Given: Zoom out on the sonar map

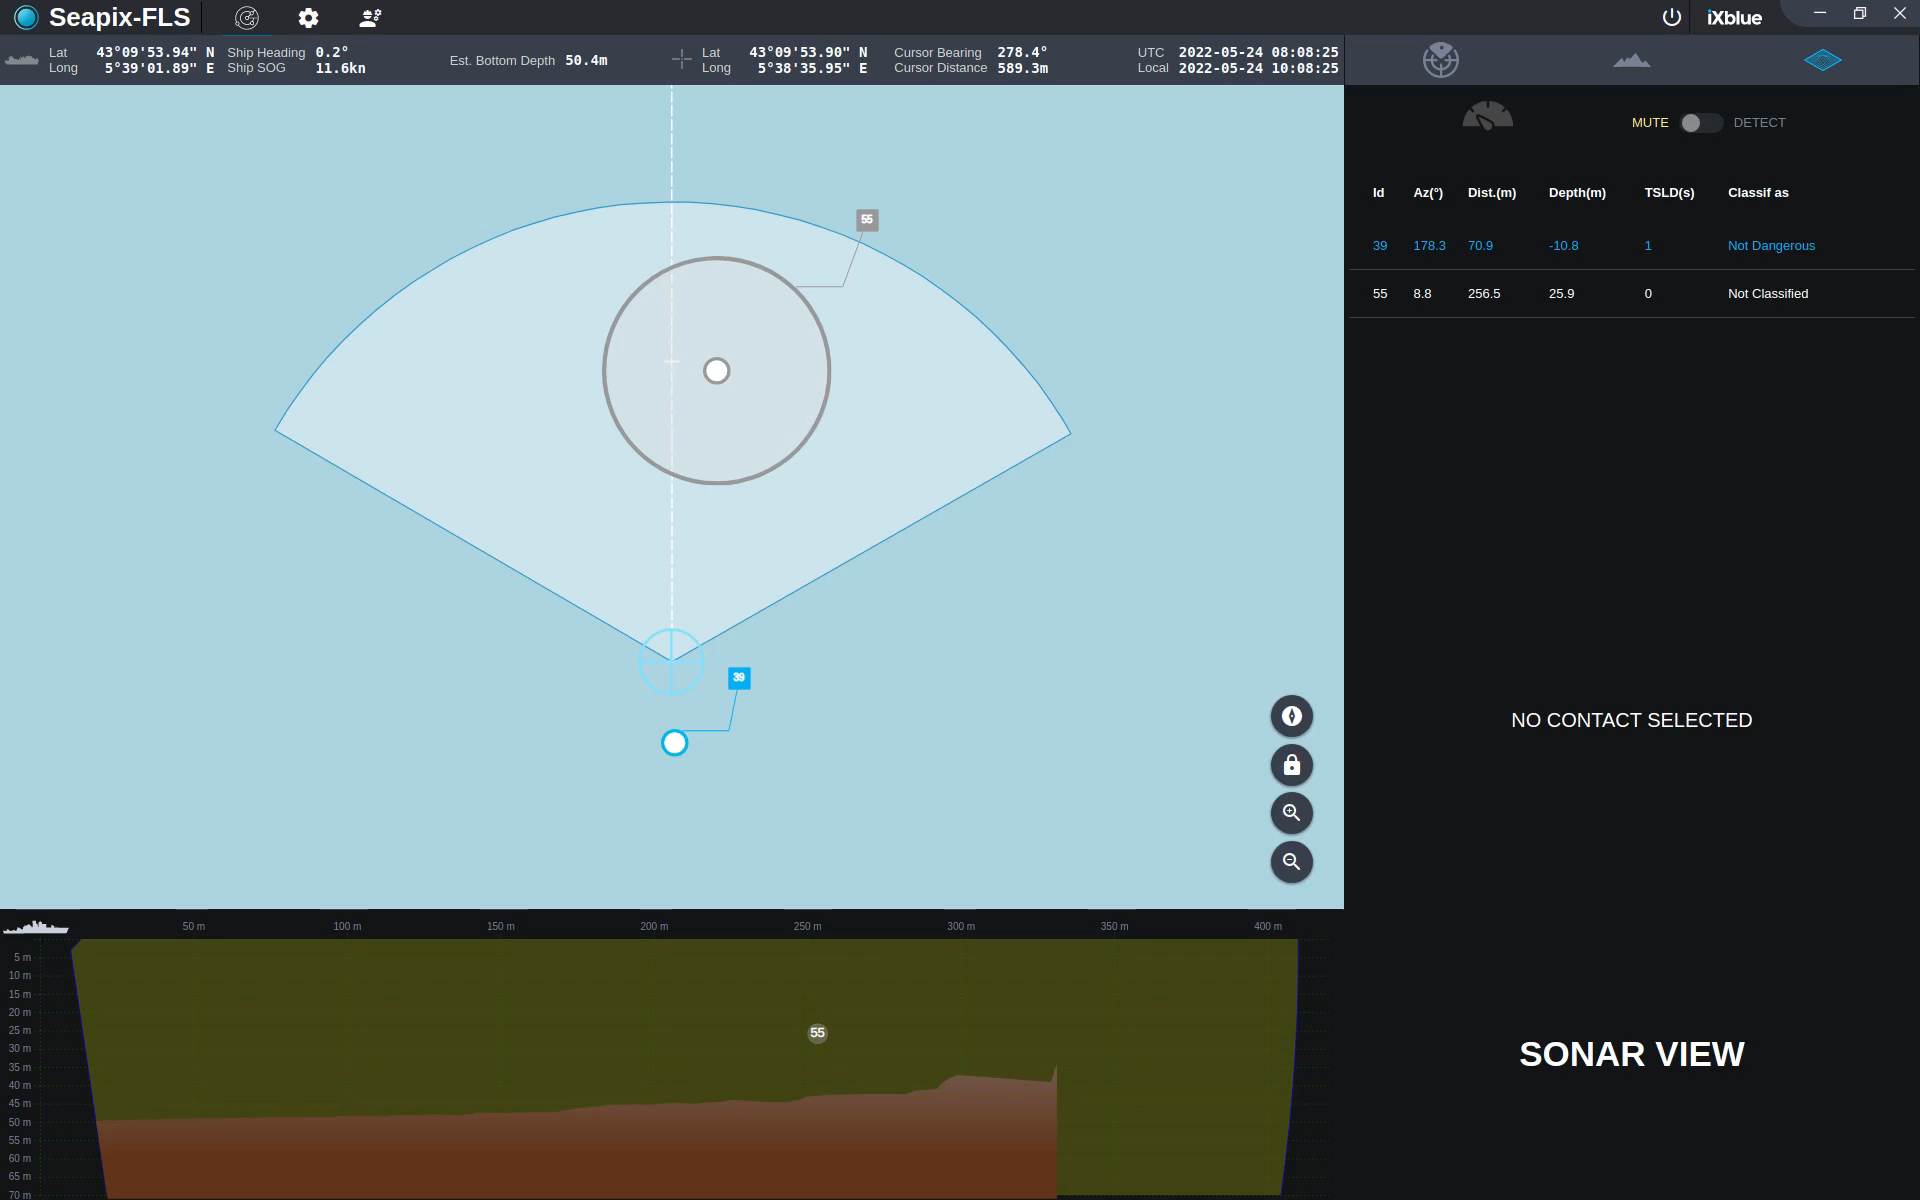Looking at the screenshot, I should coord(1291,862).
